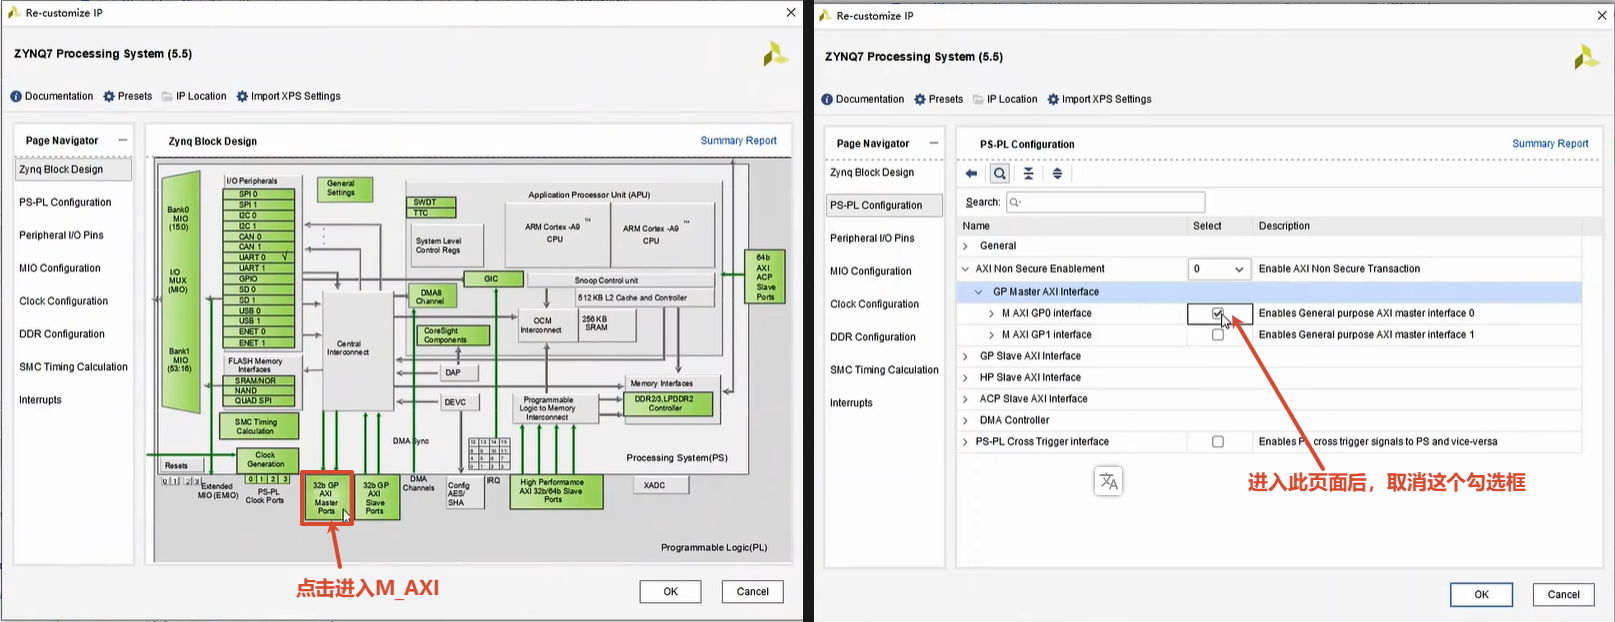Click the 64b AXI ACP Slave Ports block

coord(765,277)
